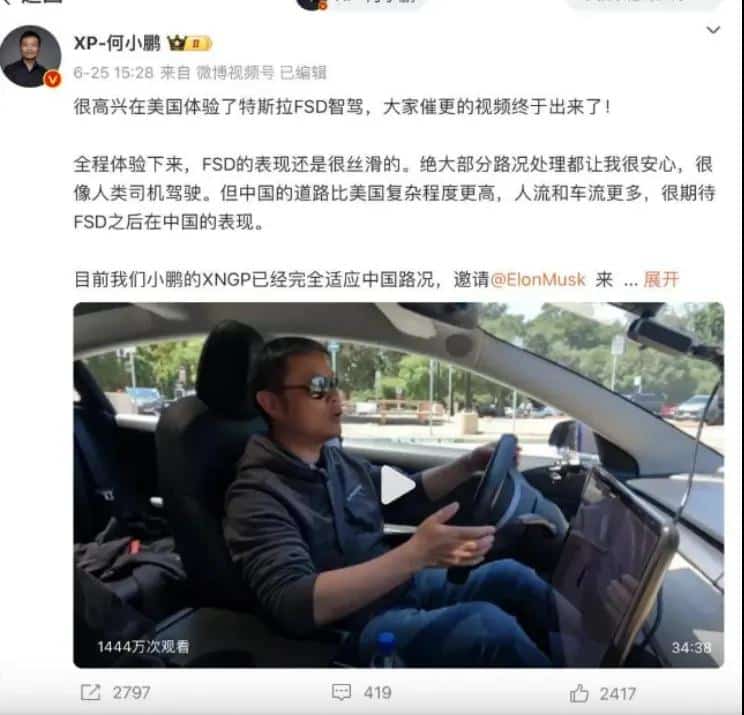Viewport: 744px width, 715px height.
Task: Open XP-何小鹏 profile avatar
Action: pos(30,56)
